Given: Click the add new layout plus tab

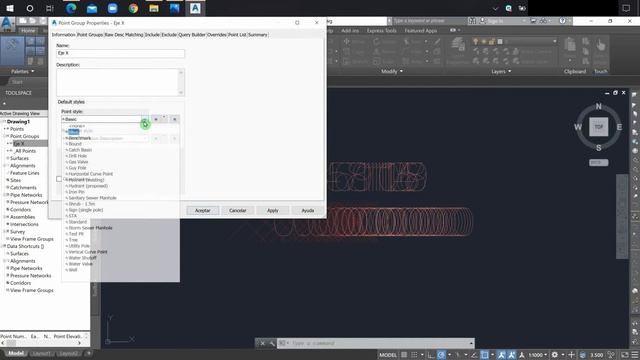Looking at the screenshot, I should (88, 353).
